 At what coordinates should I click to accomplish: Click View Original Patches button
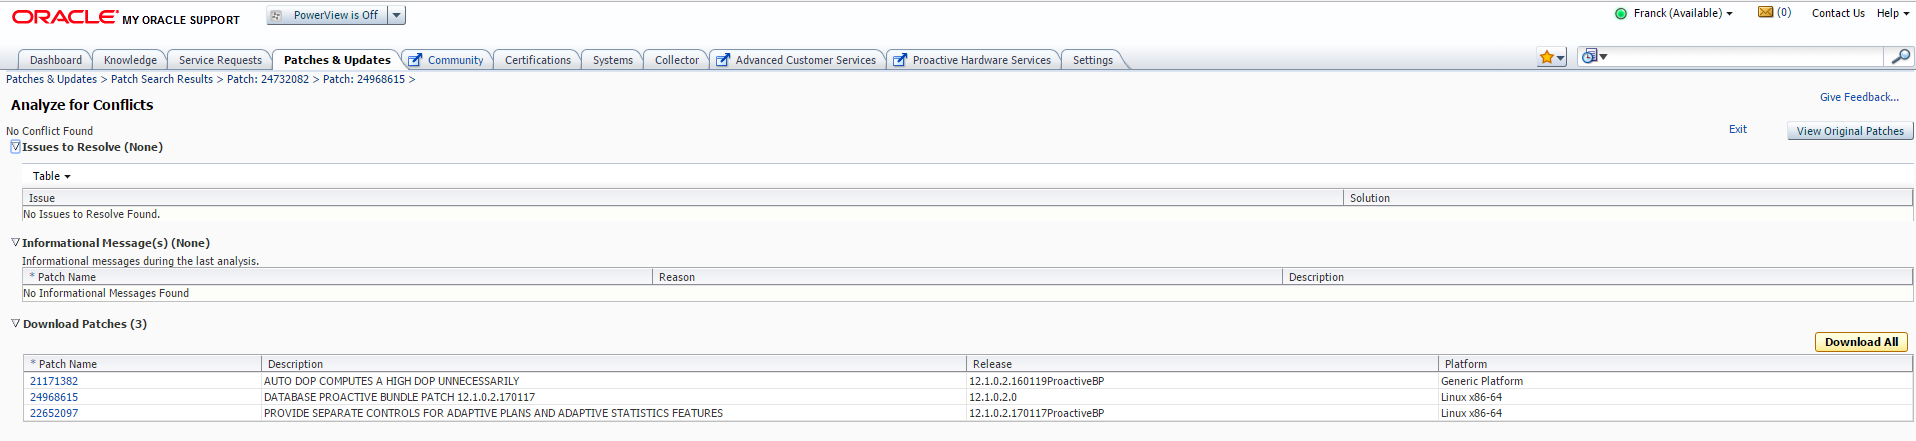click(1850, 131)
